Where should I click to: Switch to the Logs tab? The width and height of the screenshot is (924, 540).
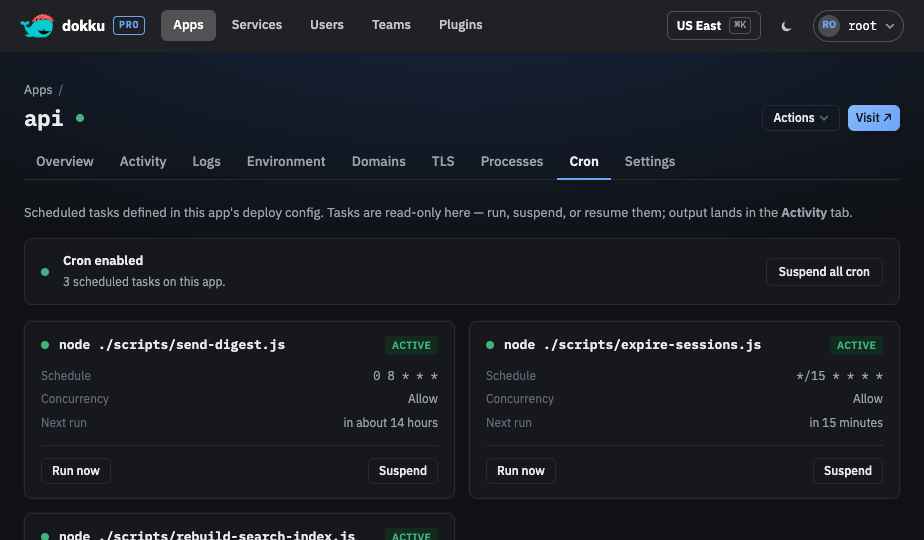pos(206,162)
